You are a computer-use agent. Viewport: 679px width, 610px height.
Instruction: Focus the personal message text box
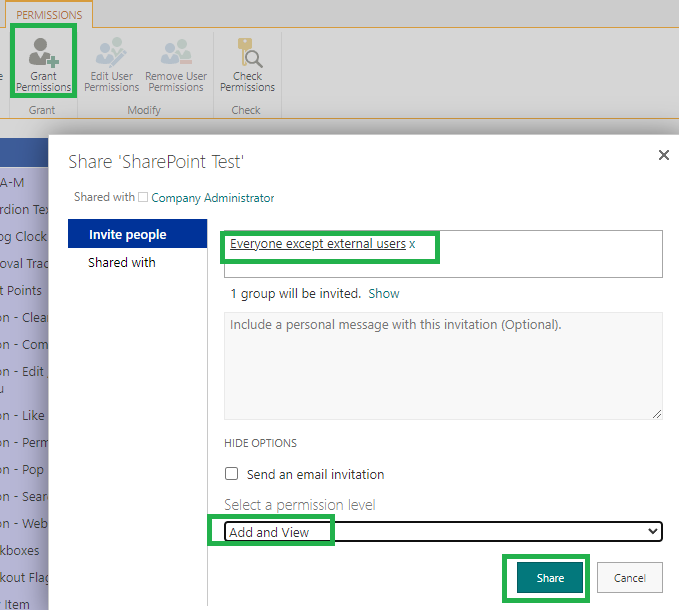click(x=443, y=366)
